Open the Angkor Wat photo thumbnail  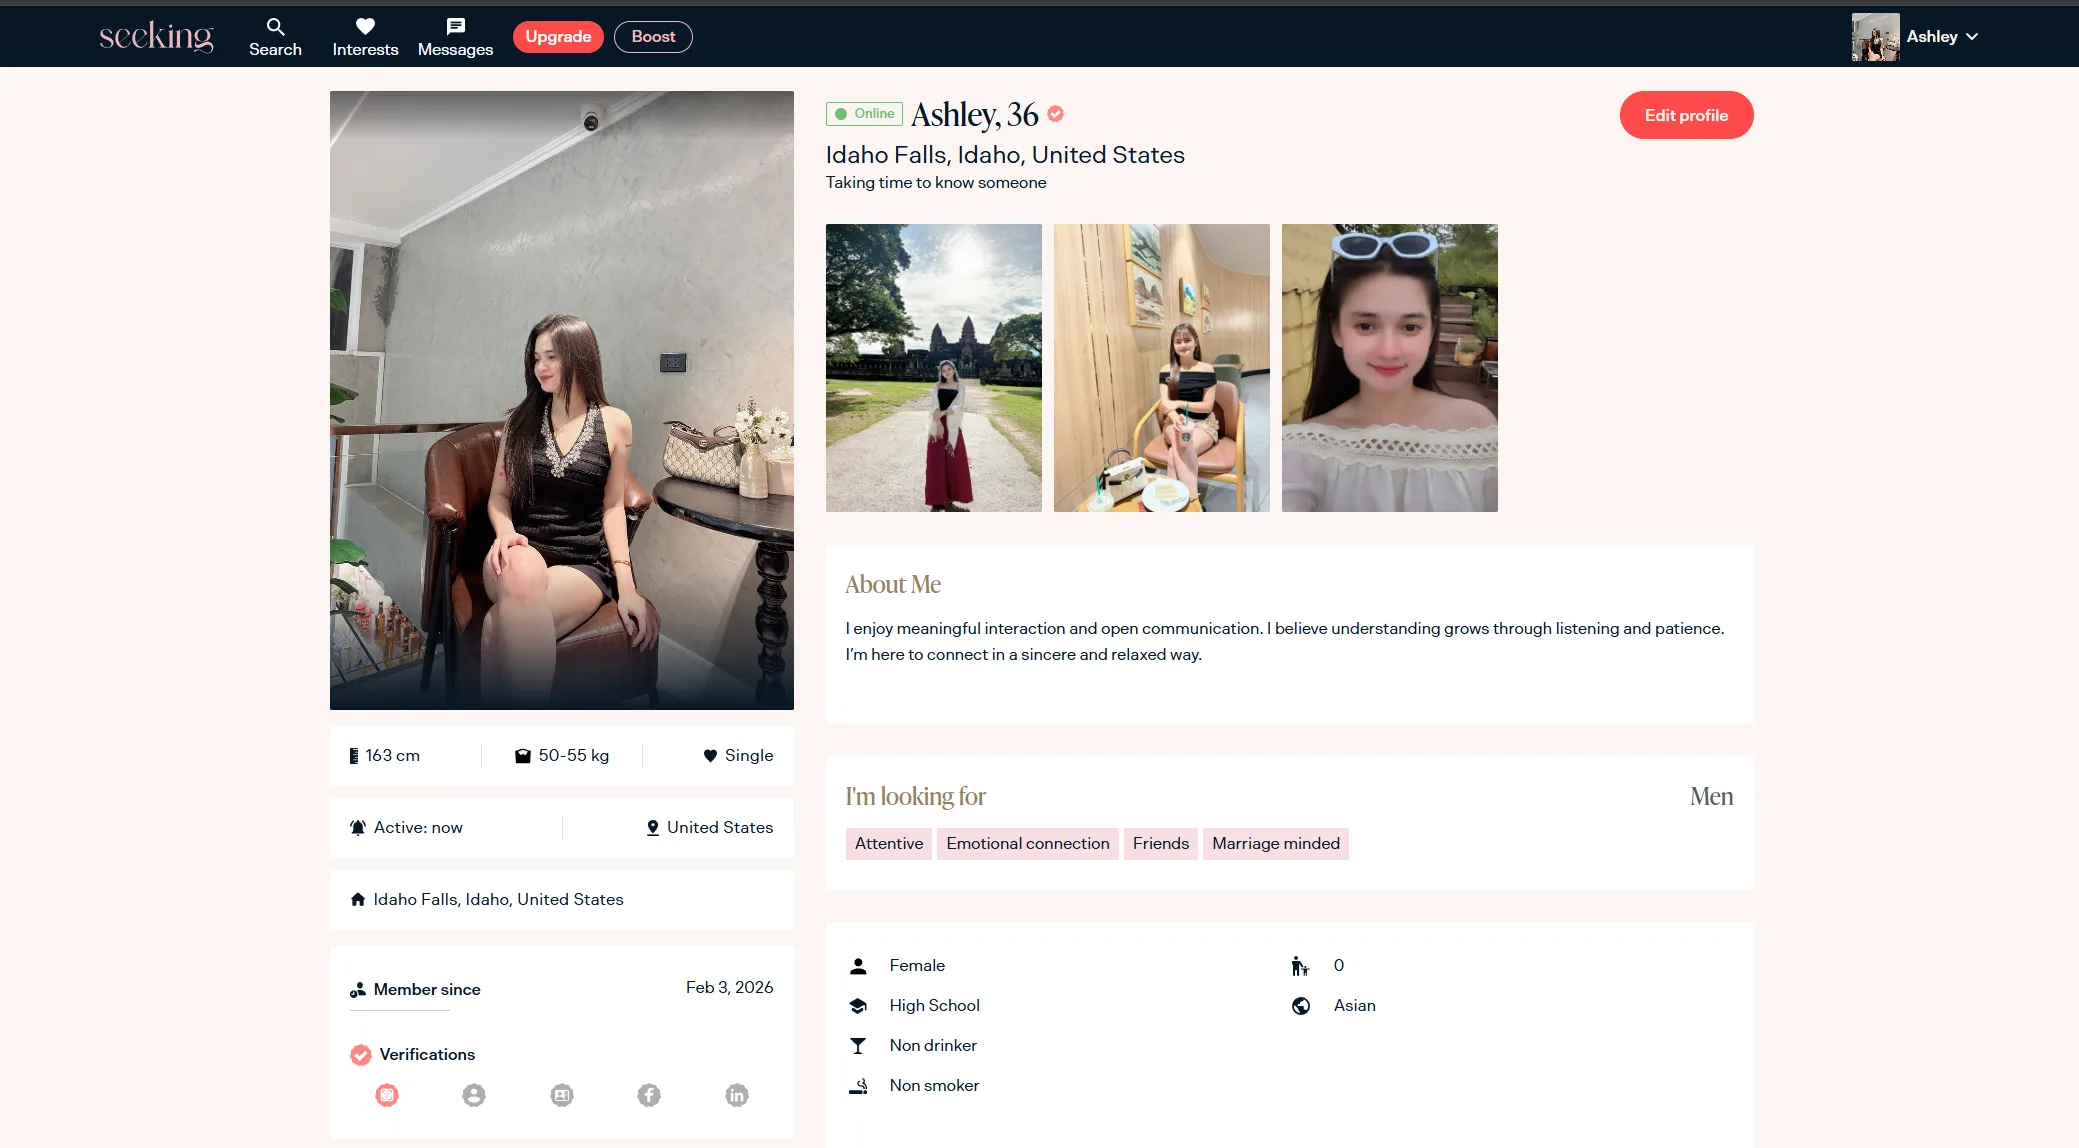pos(933,368)
